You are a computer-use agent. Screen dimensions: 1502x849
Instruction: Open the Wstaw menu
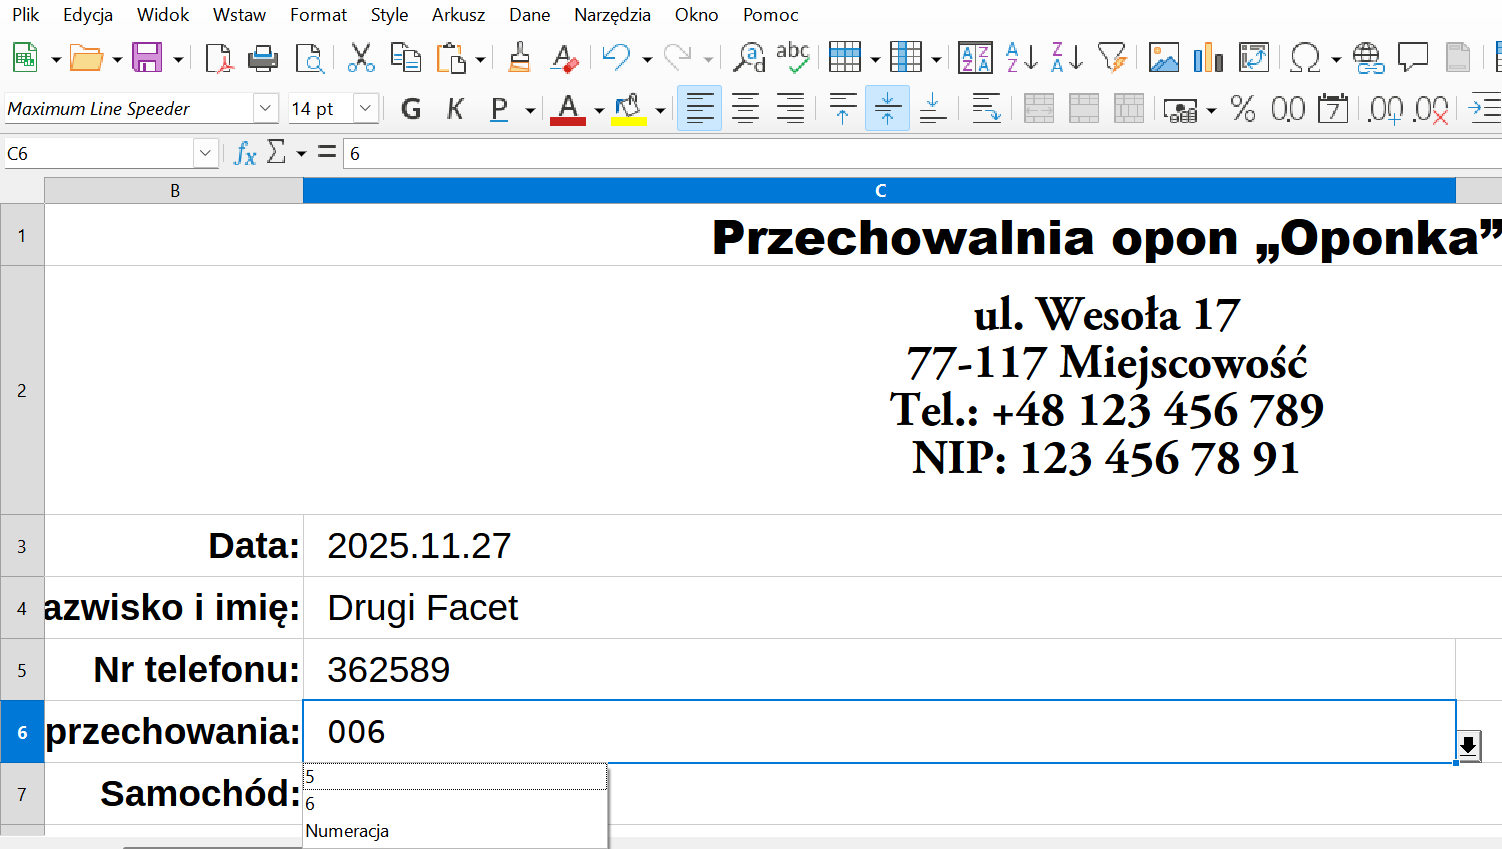click(239, 15)
